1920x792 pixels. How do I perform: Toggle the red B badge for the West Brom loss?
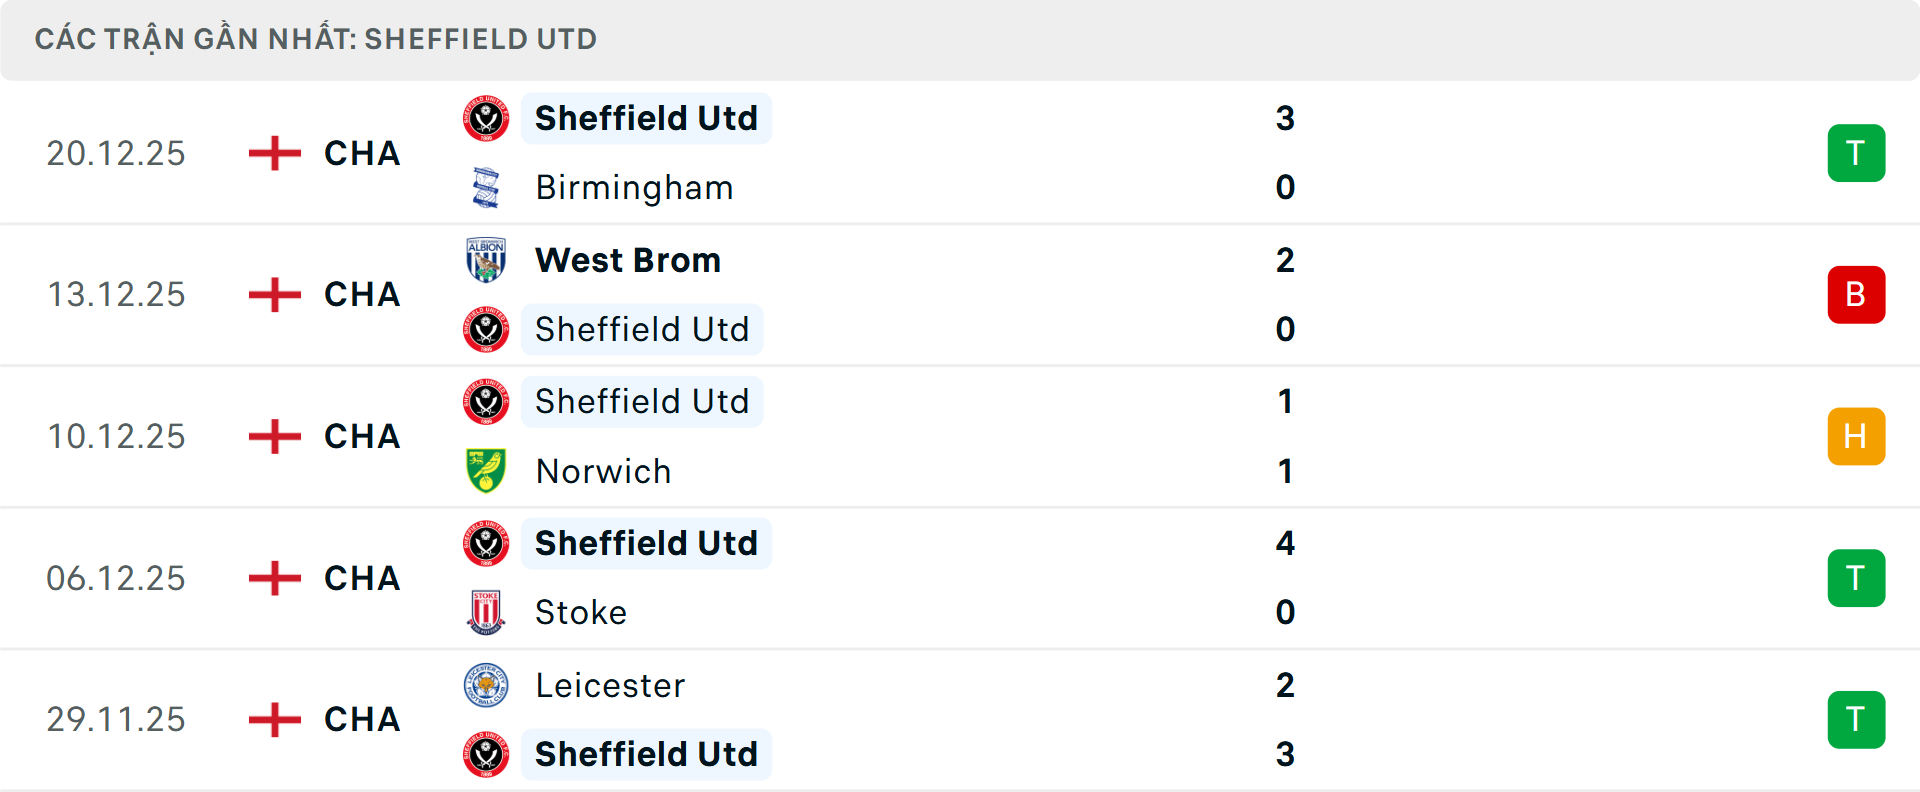(x=1856, y=294)
